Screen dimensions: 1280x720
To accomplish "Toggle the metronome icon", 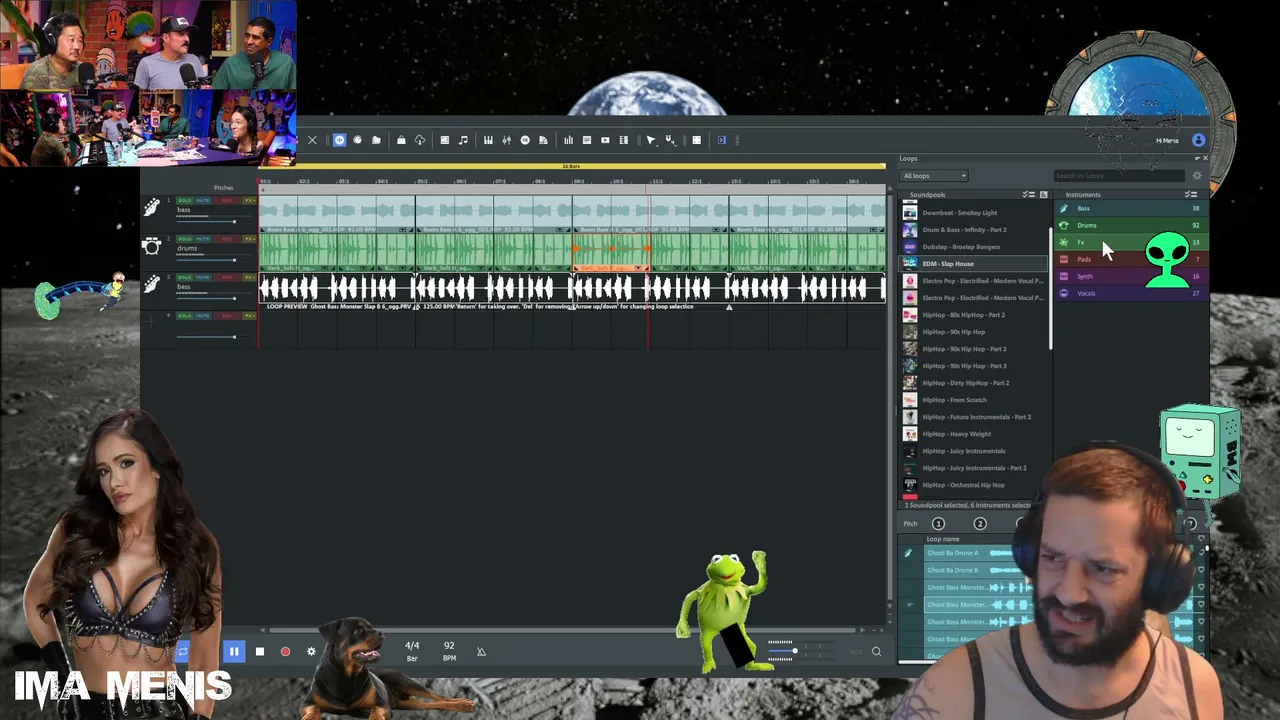I will (481, 652).
